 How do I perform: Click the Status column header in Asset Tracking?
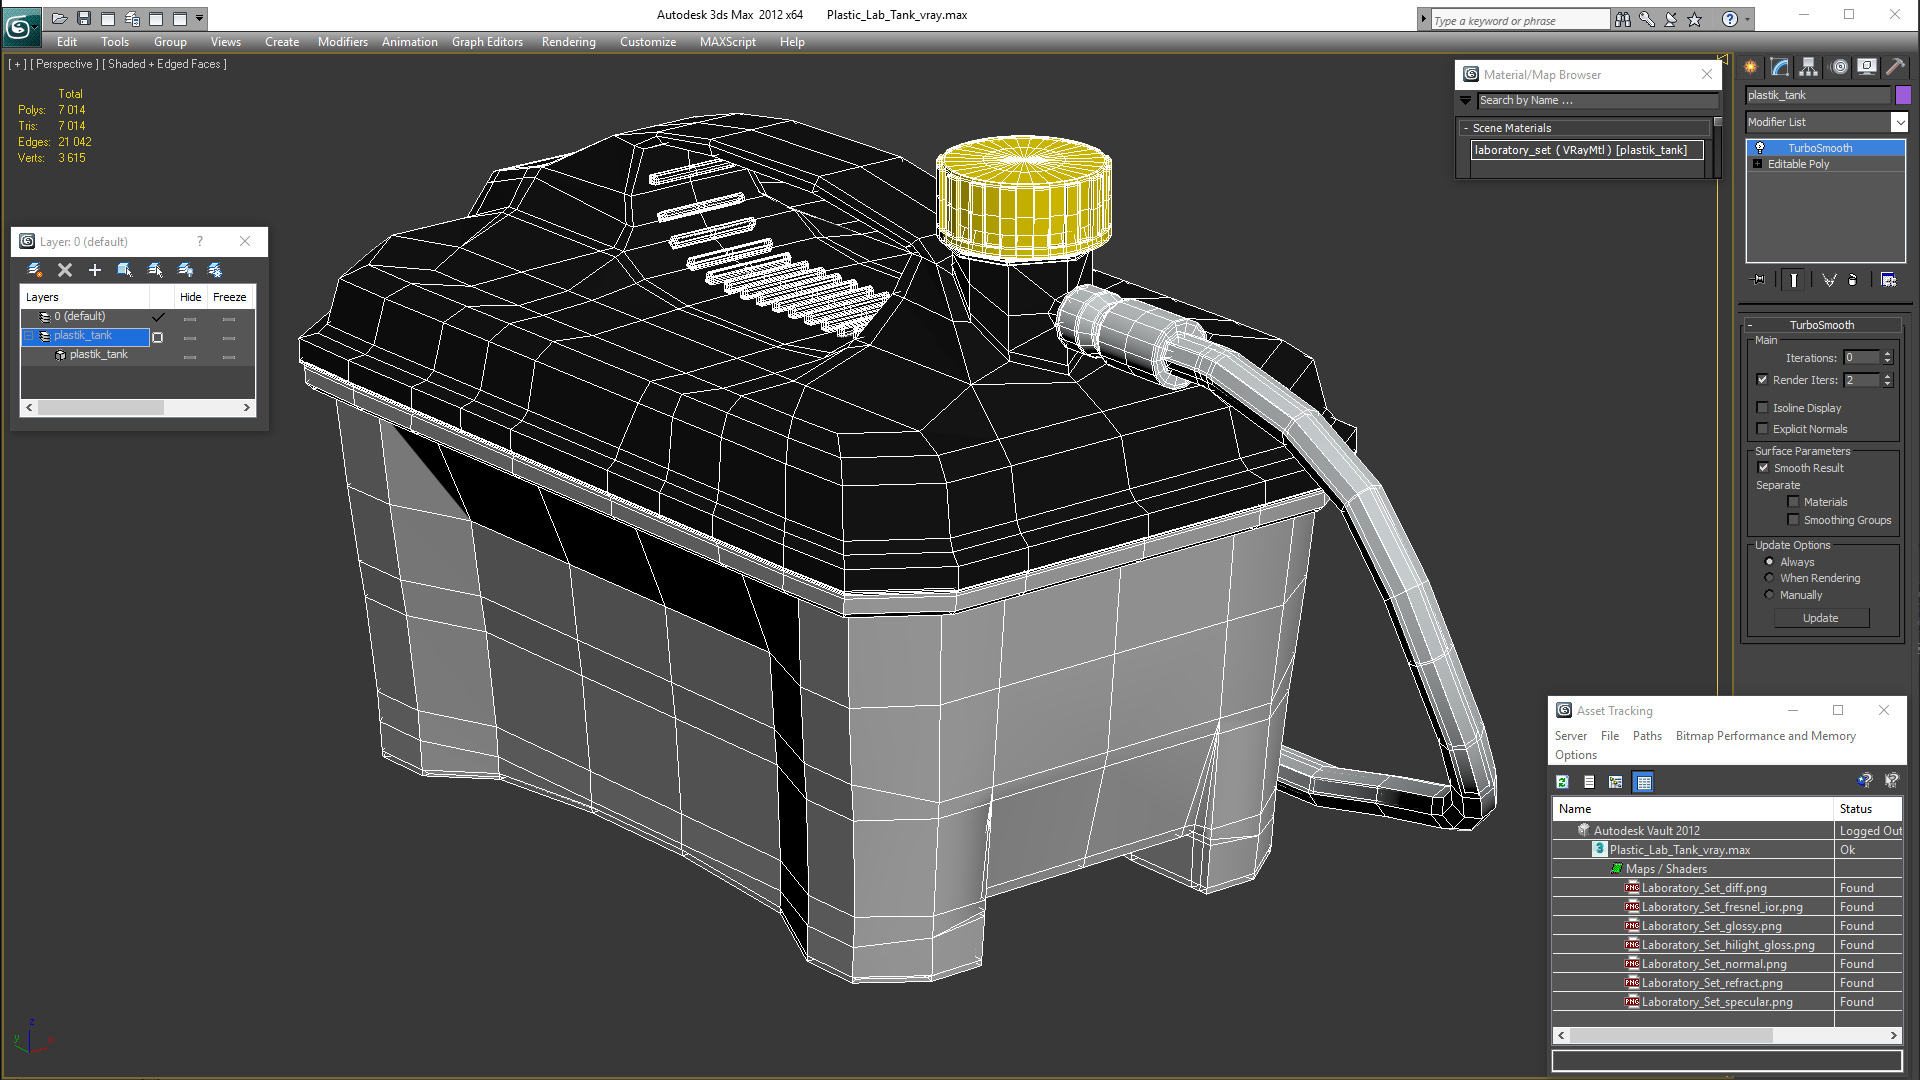[x=1868, y=809]
